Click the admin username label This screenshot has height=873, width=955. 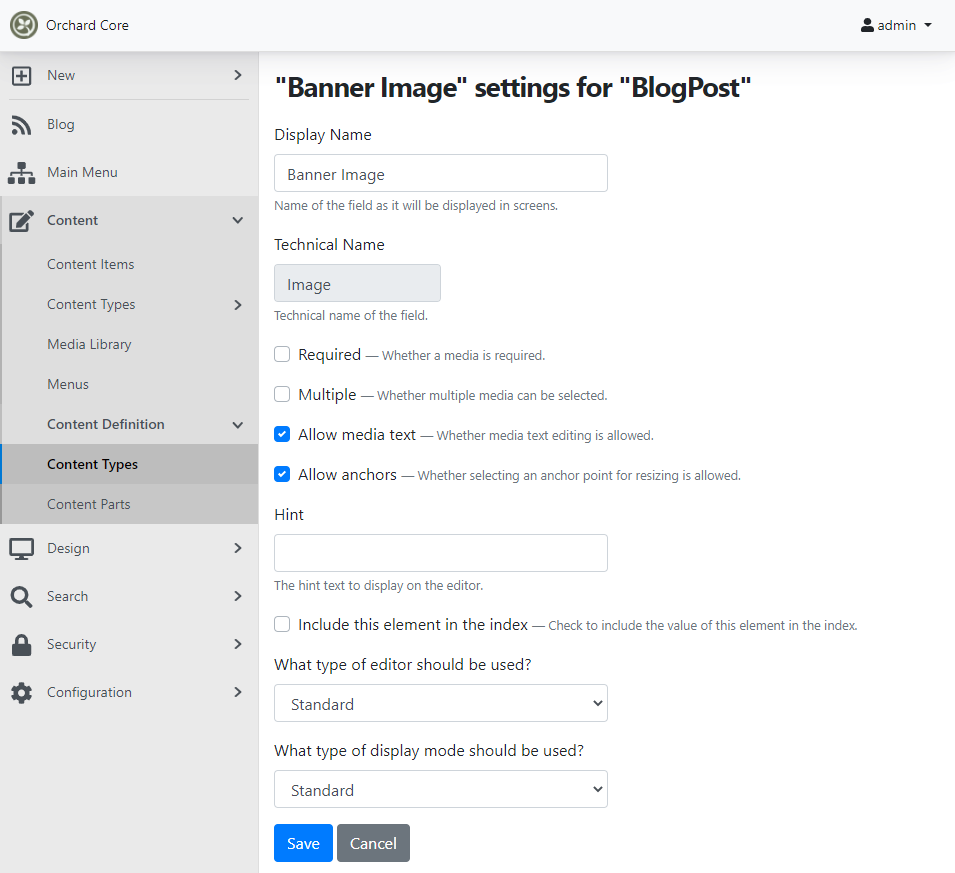[897, 25]
